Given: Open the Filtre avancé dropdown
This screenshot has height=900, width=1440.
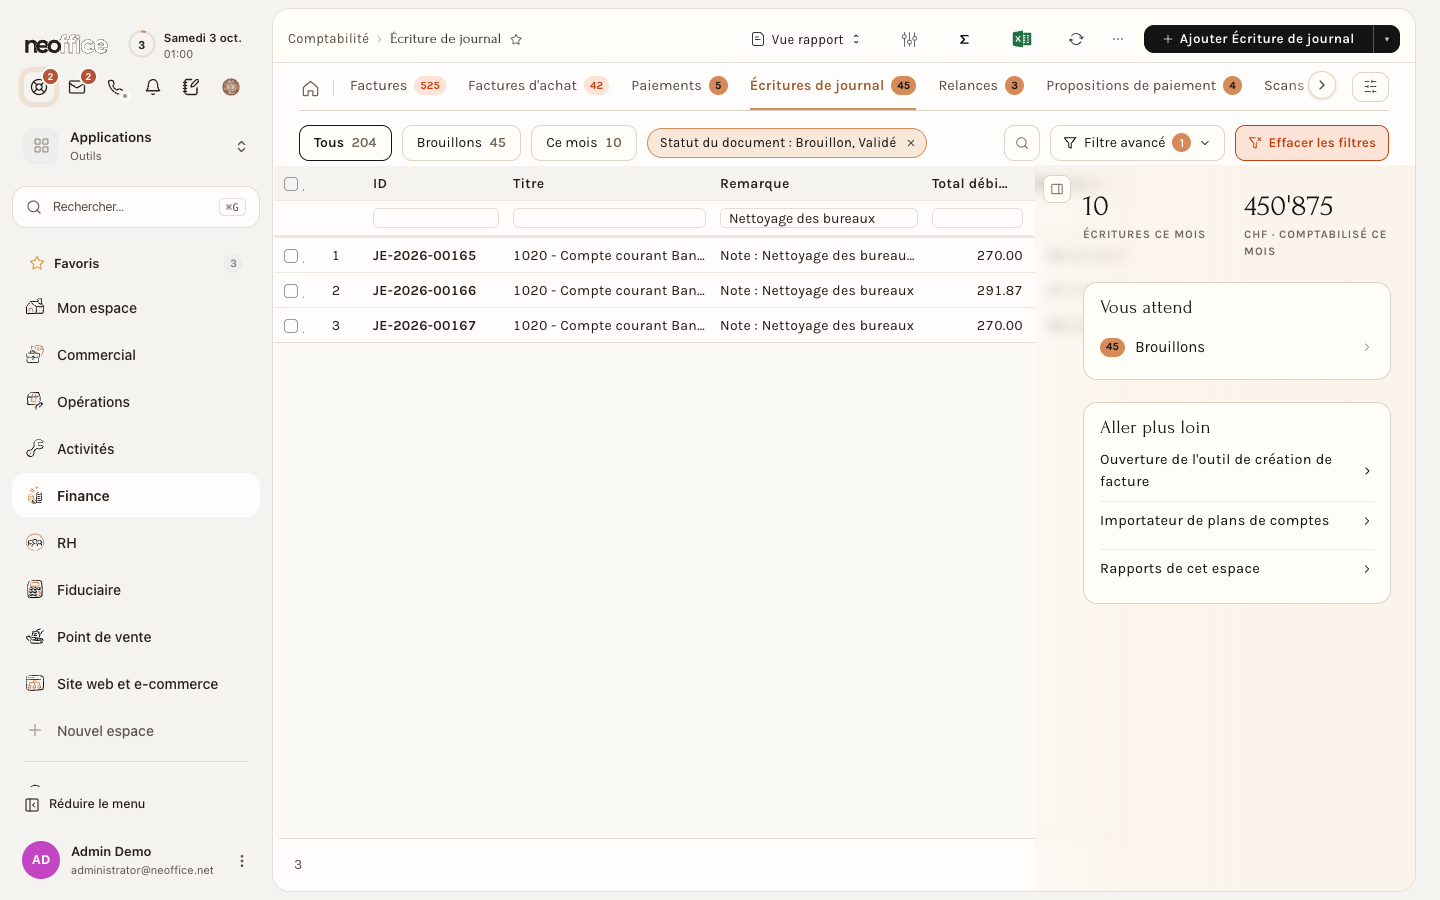Looking at the screenshot, I should click(x=1137, y=143).
